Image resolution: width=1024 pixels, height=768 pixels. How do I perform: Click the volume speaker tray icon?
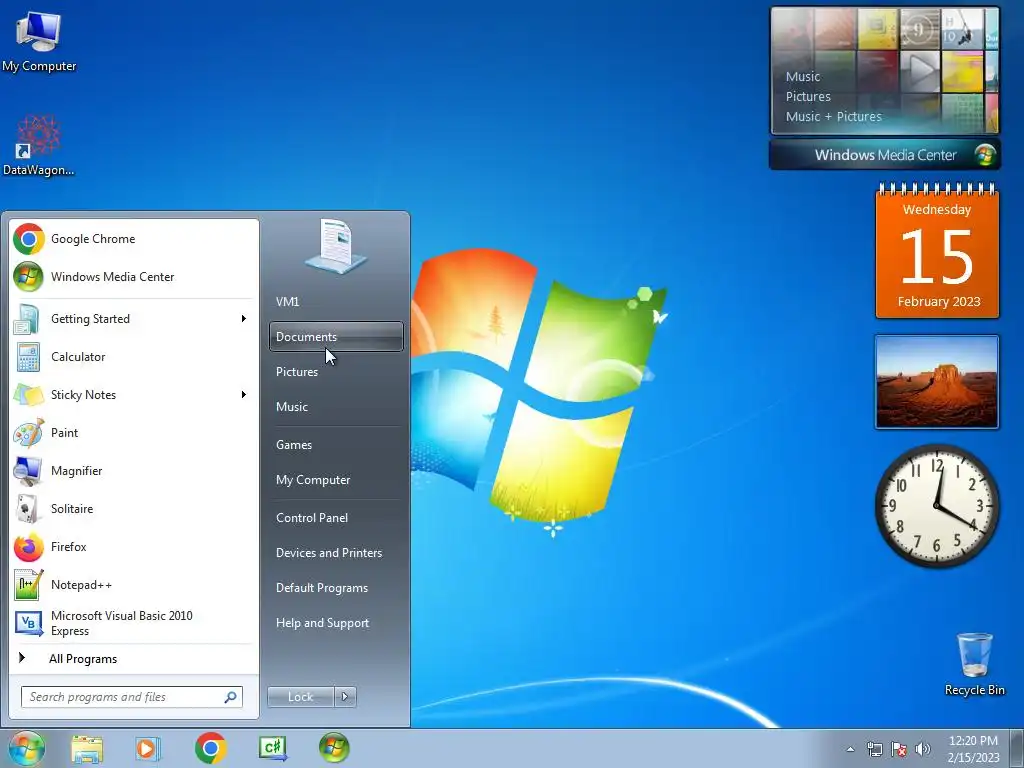(x=923, y=750)
